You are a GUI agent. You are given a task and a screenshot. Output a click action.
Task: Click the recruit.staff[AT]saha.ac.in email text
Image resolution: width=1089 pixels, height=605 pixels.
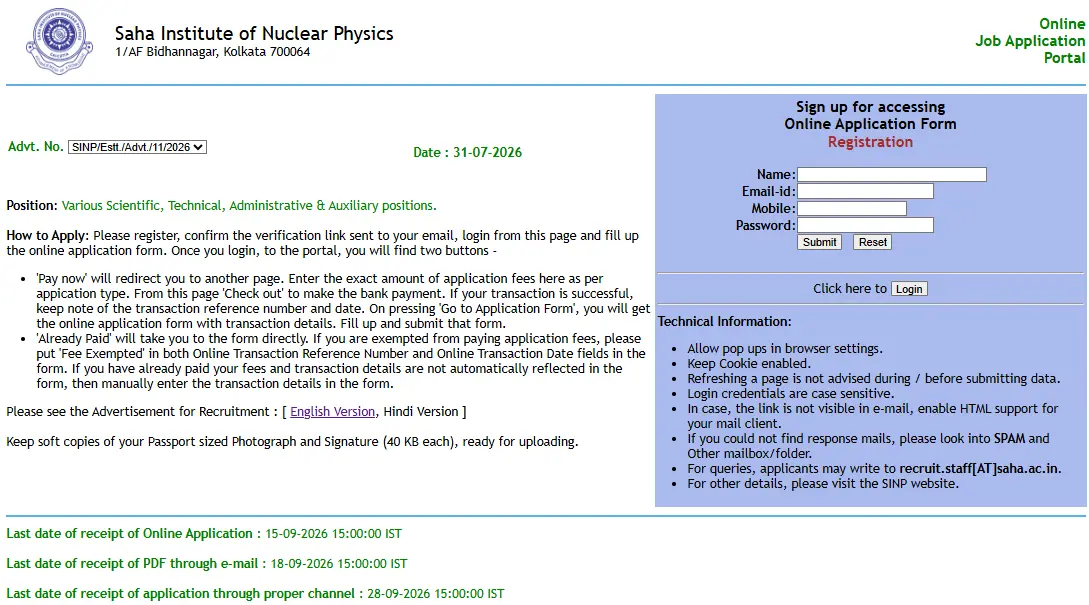tap(979, 469)
